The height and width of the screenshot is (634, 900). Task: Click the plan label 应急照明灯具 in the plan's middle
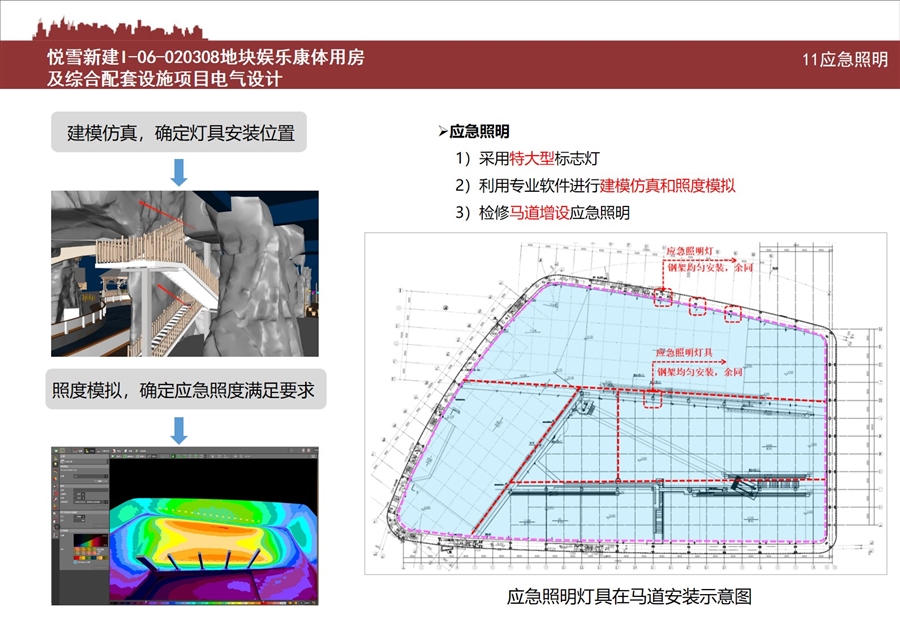684,352
